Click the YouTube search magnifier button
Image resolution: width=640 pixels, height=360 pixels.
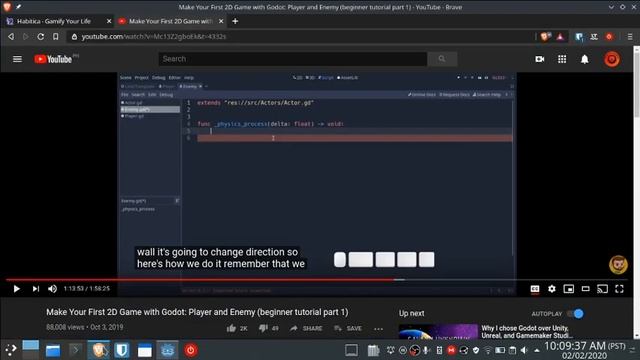point(442,59)
